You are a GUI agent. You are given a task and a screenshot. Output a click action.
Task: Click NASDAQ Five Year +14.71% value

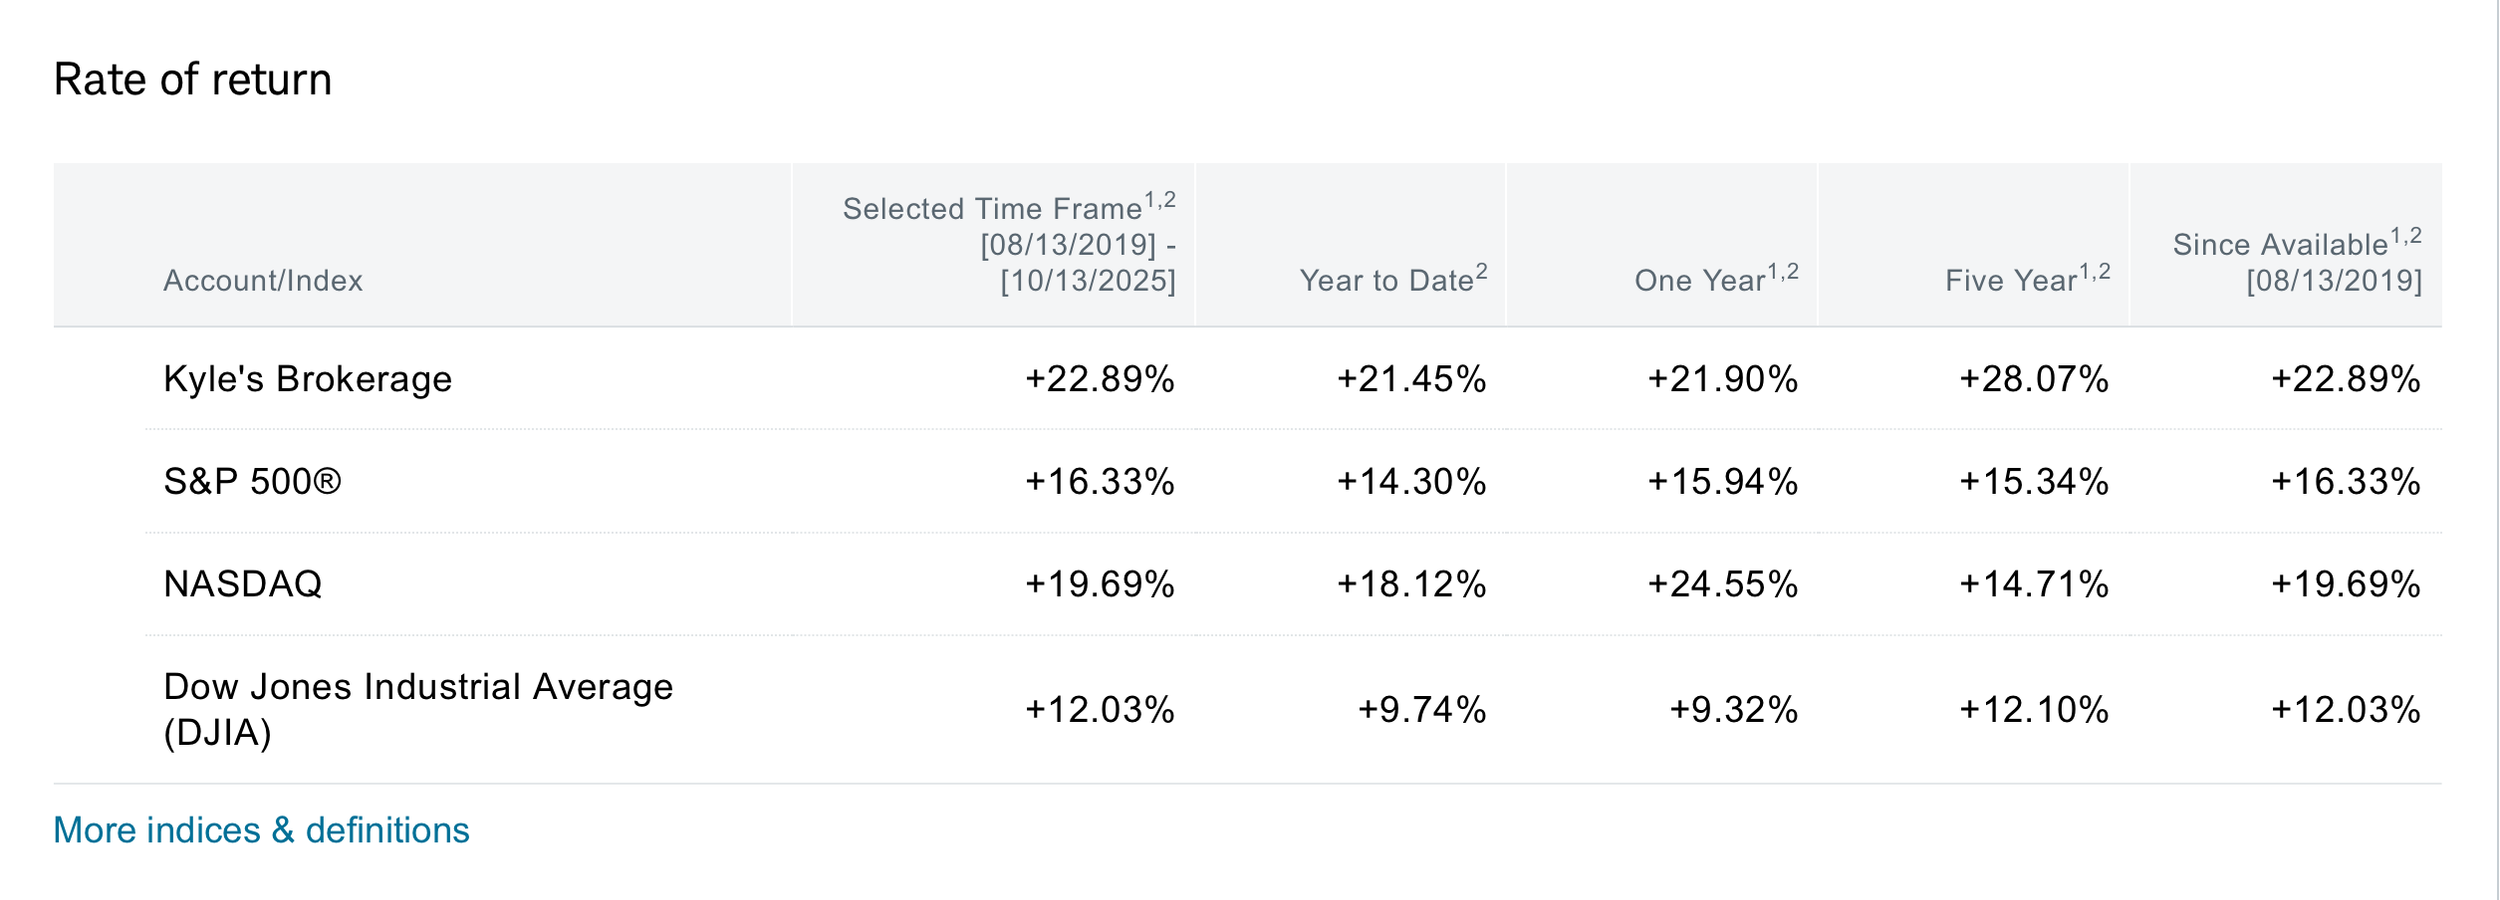click(x=2034, y=584)
